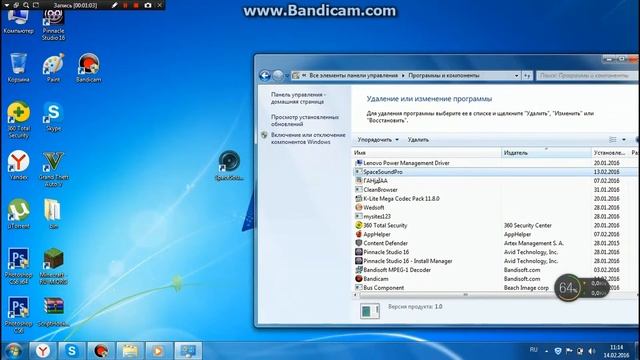Sort by the Установлено column header

(610, 153)
